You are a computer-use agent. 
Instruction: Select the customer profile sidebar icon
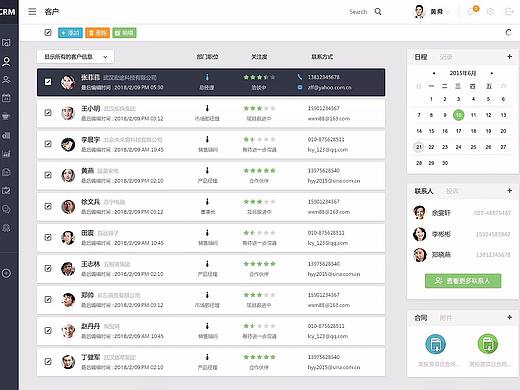(x=6, y=61)
